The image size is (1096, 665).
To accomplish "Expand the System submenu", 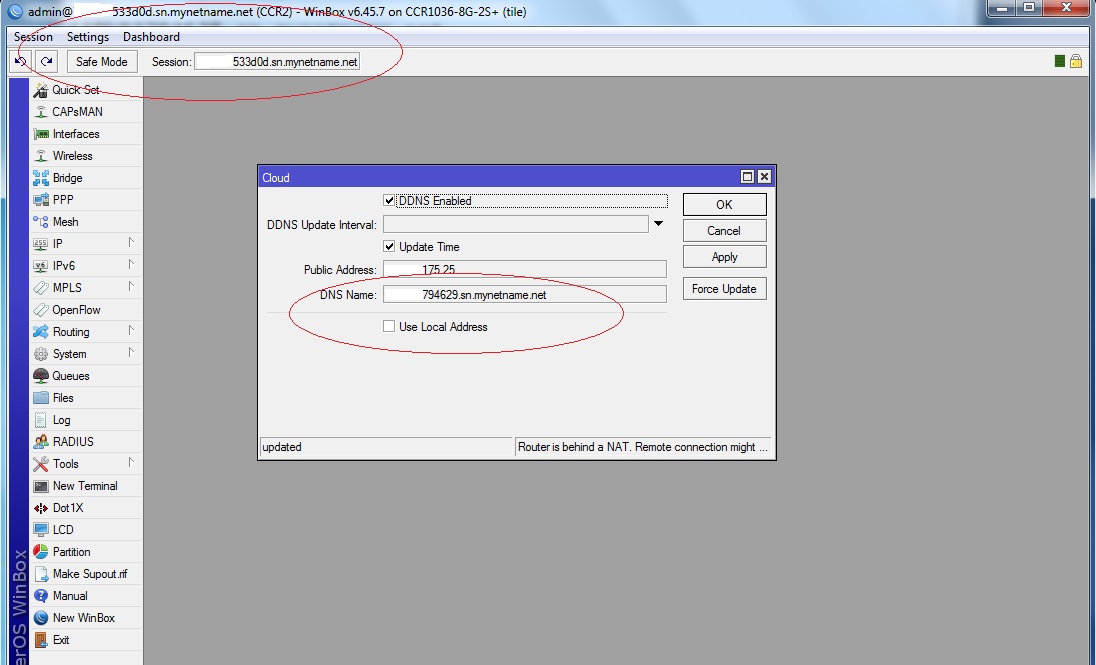I will pyautogui.click(x=131, y=353).
